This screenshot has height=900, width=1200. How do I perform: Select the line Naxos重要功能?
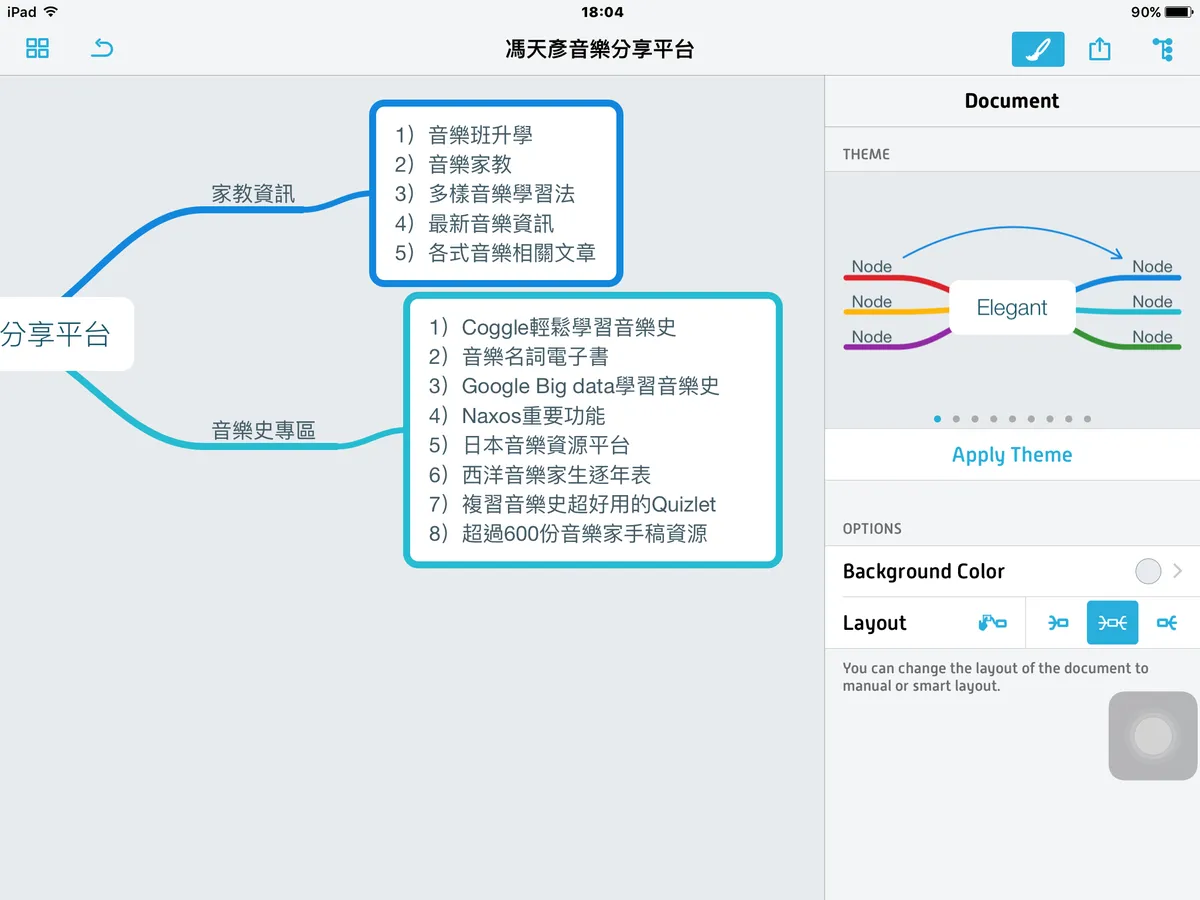tap(533, 416)
